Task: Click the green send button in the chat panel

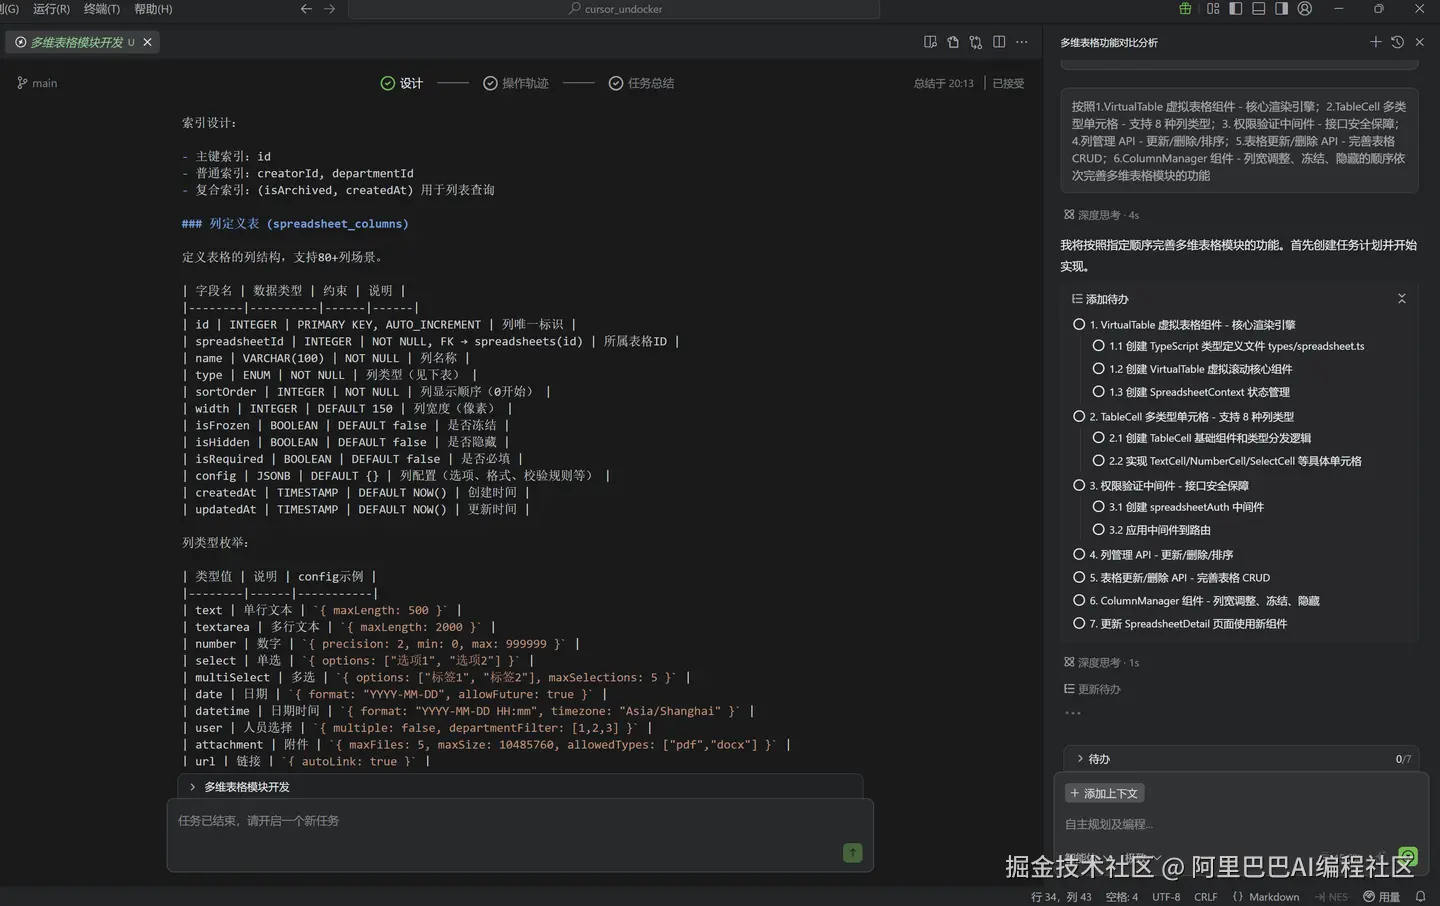Action: pos(1408,856)
